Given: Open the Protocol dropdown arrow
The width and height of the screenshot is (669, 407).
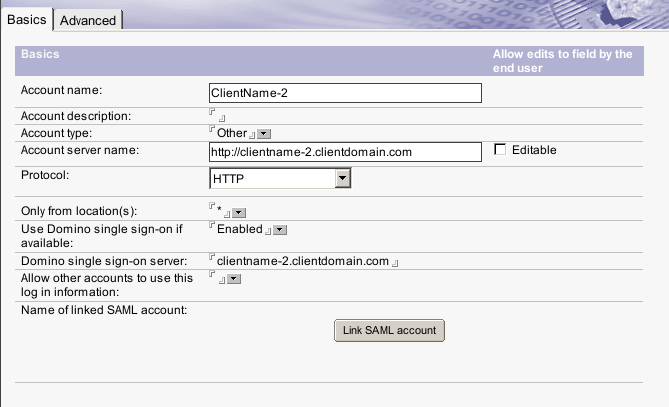Looking at the screenshot, I should click(x=342, y=178).
